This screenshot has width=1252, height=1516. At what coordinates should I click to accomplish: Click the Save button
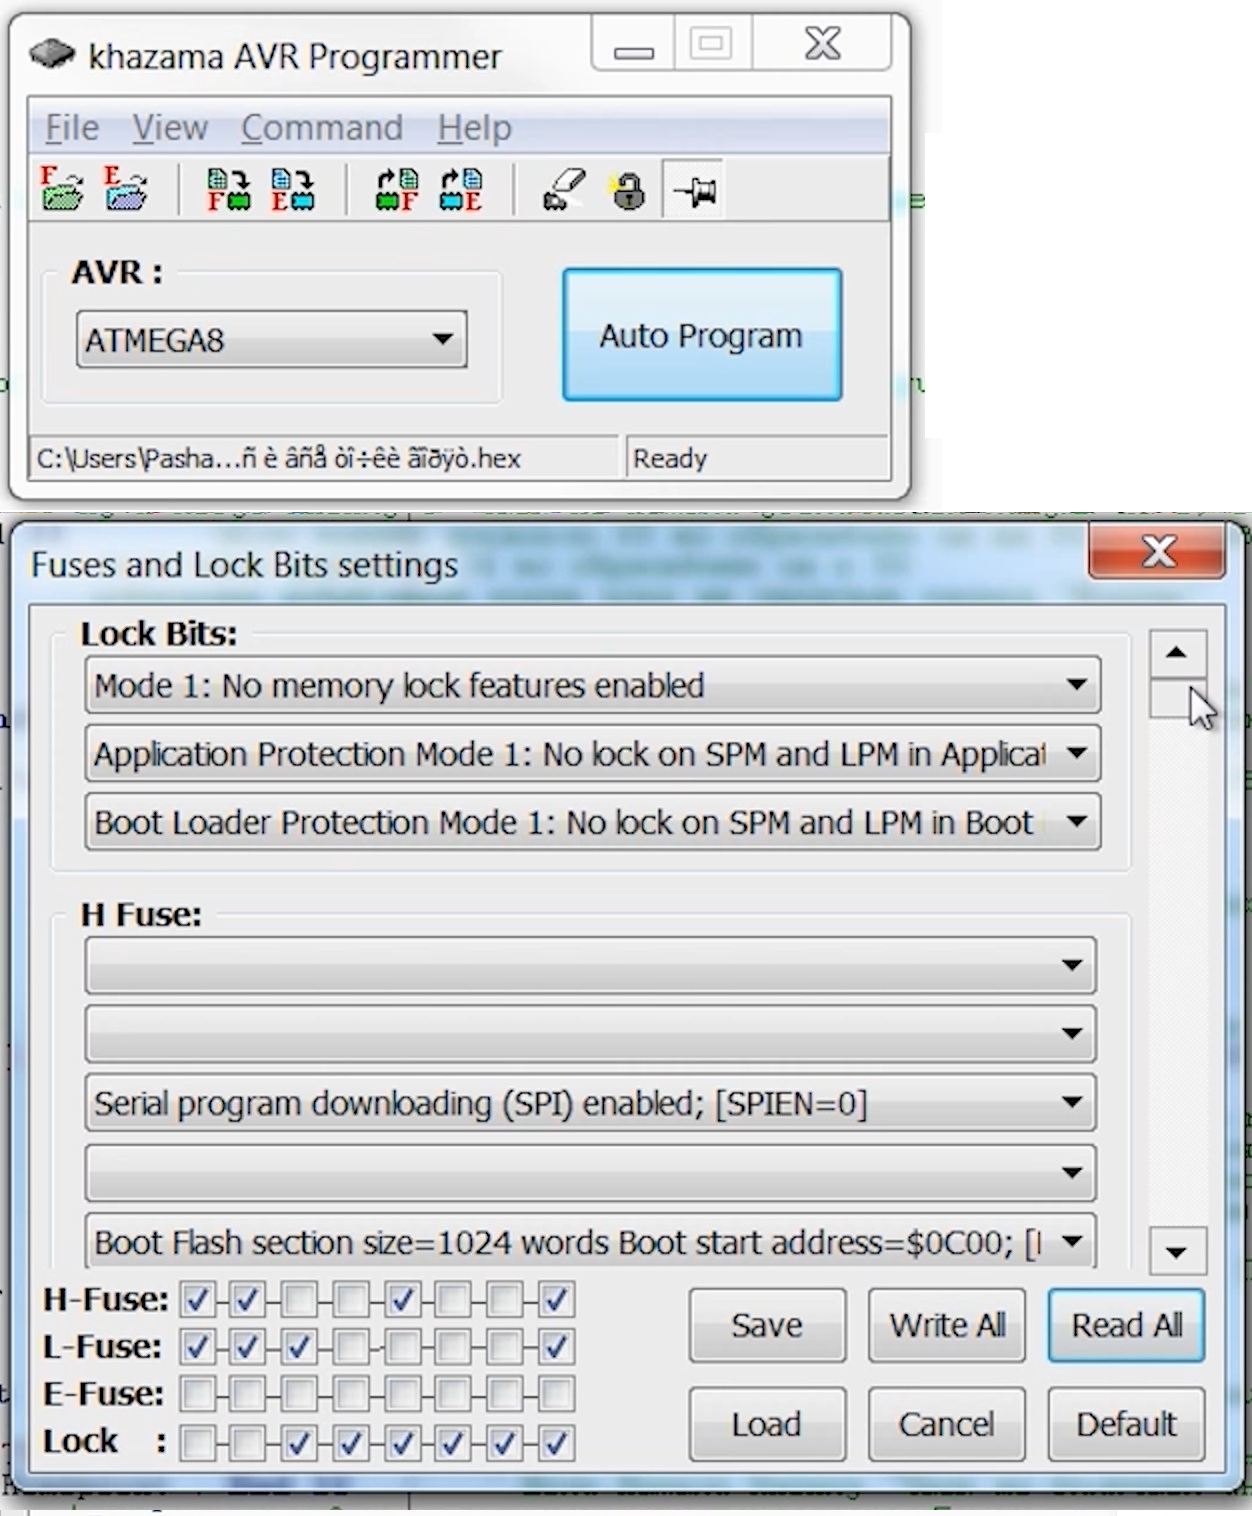click(x=767, y=1325)
